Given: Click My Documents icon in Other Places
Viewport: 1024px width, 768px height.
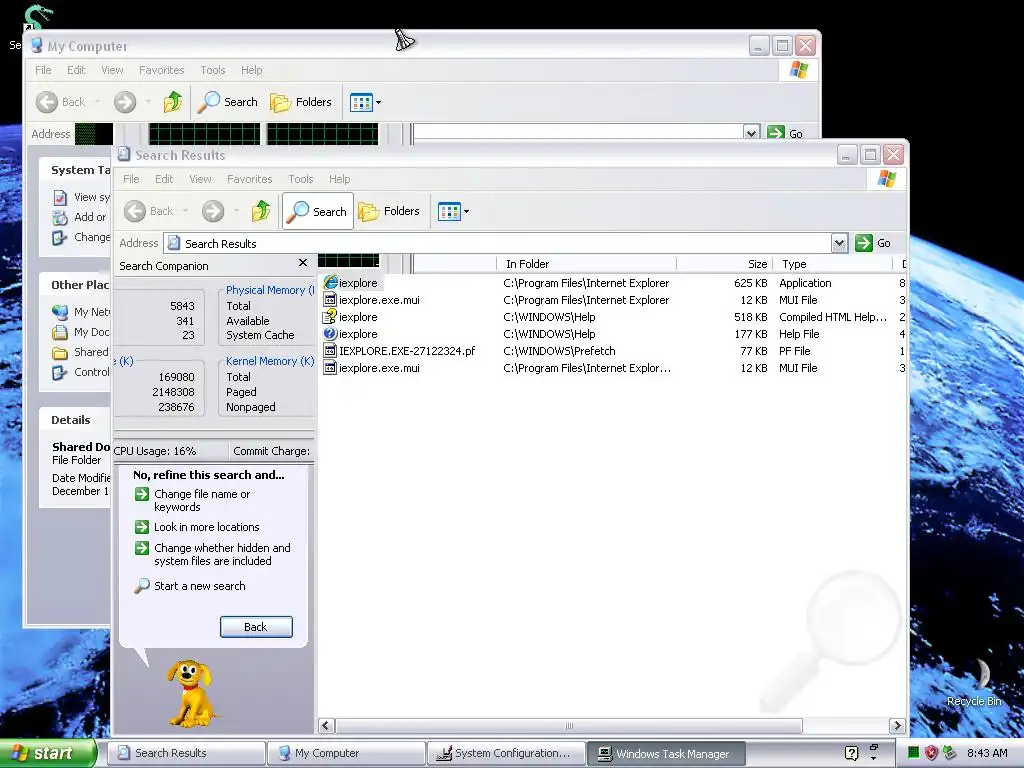Looking at the screenshot, I should click(x=60, y=332).
